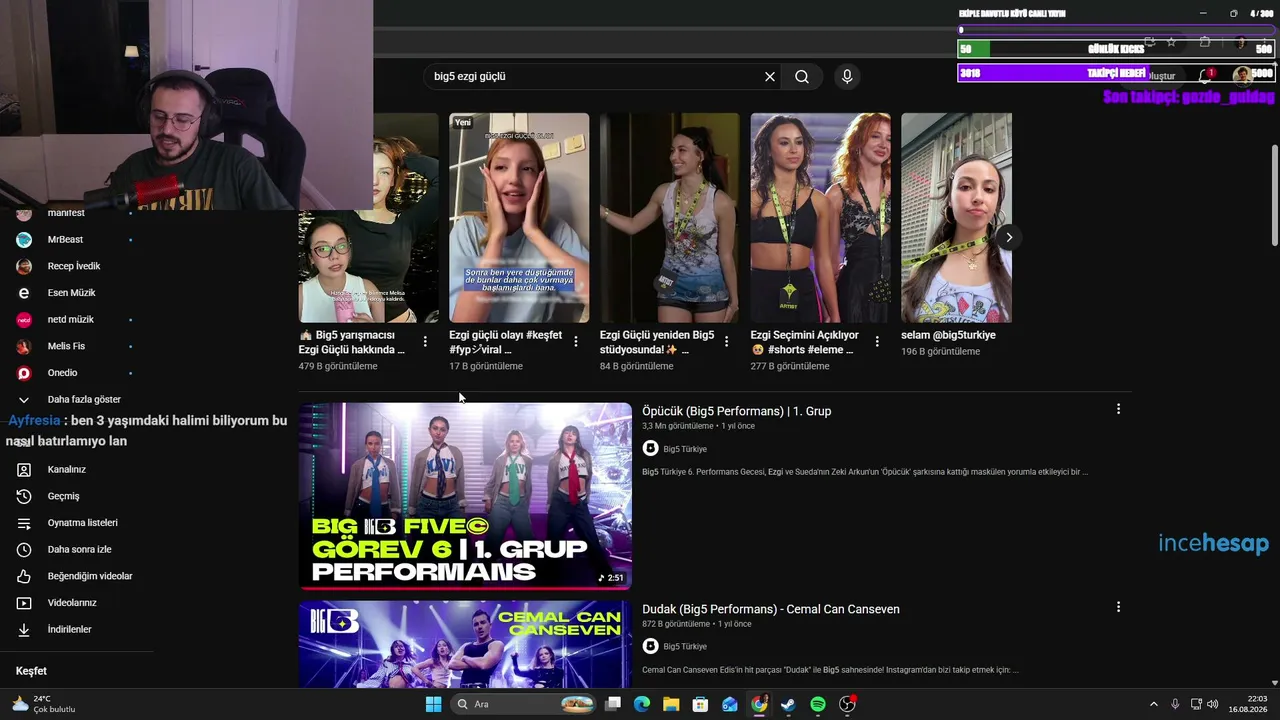The height and width of the screenshot is (720, 1280).
Task: Open the taskbar clock and date
Action: (1247, 704)
